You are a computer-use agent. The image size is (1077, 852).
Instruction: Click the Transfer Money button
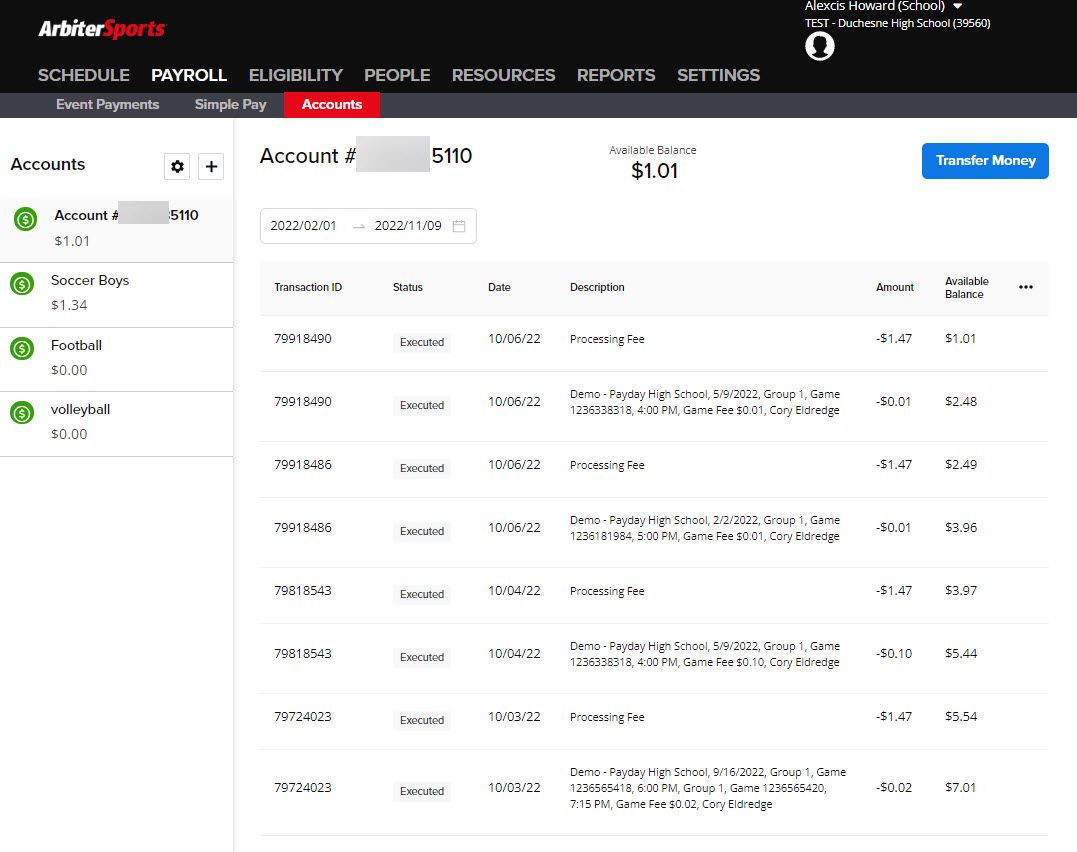point(985,161)
